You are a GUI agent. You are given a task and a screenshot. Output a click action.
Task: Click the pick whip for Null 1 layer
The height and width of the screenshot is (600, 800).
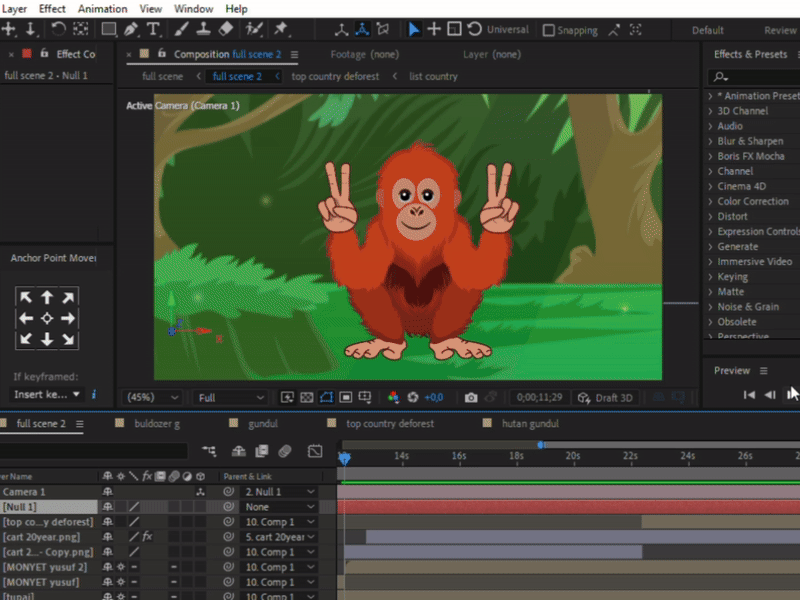tap(229, 507)
